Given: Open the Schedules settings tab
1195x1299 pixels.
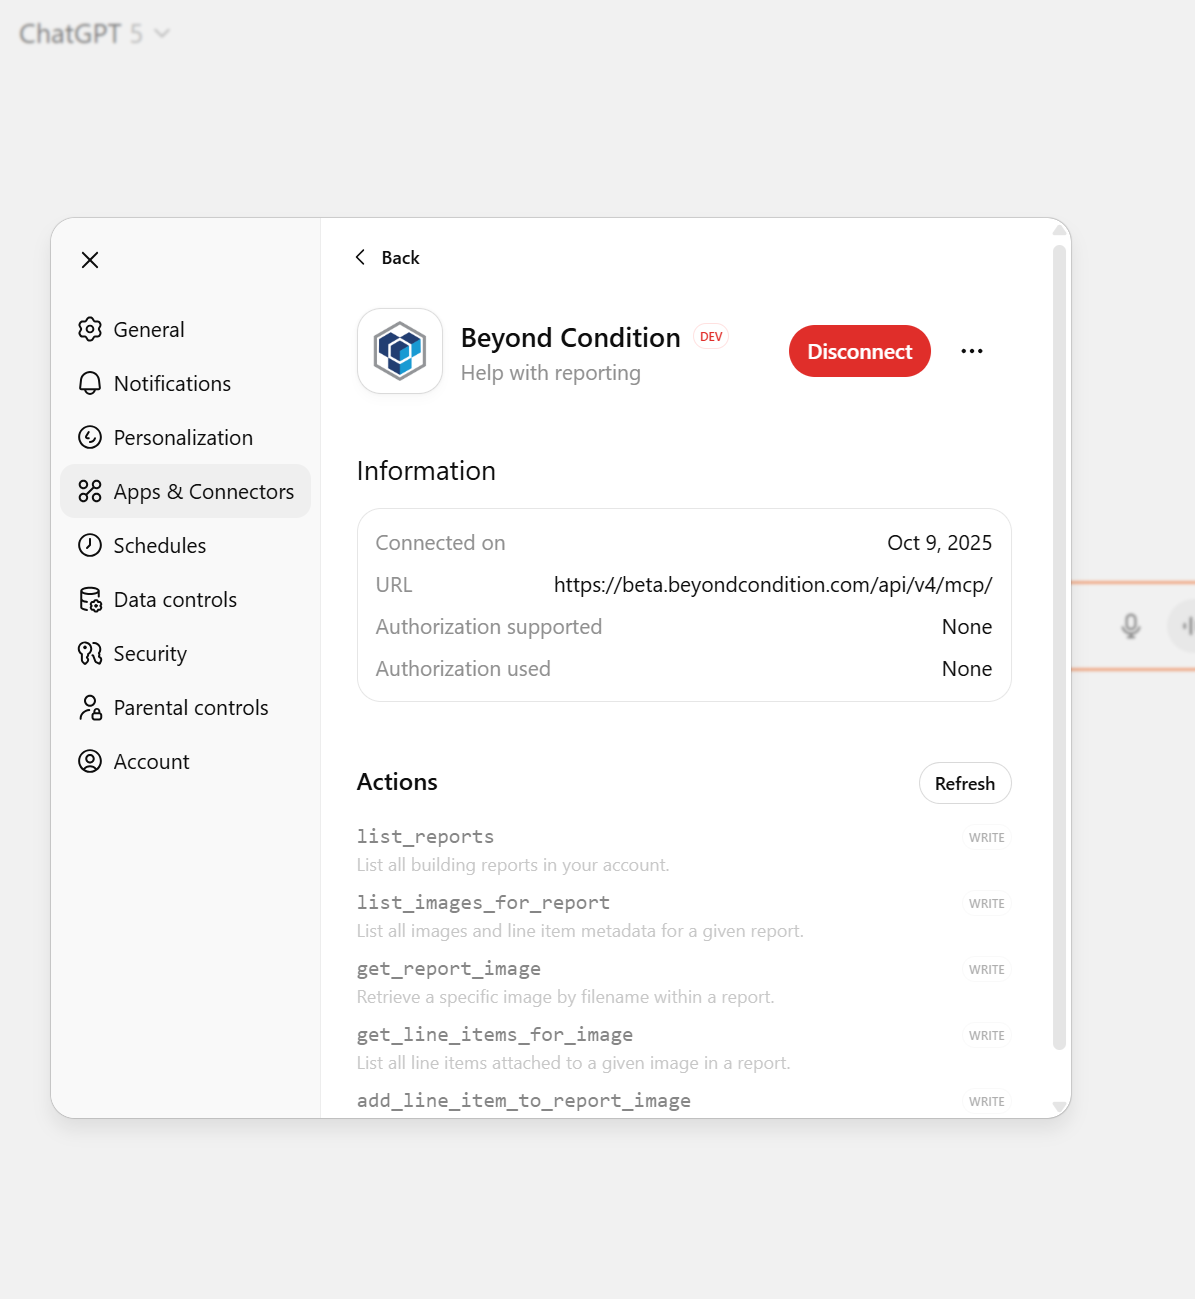Looking at the screenshot, I should (x=185, y=545).
